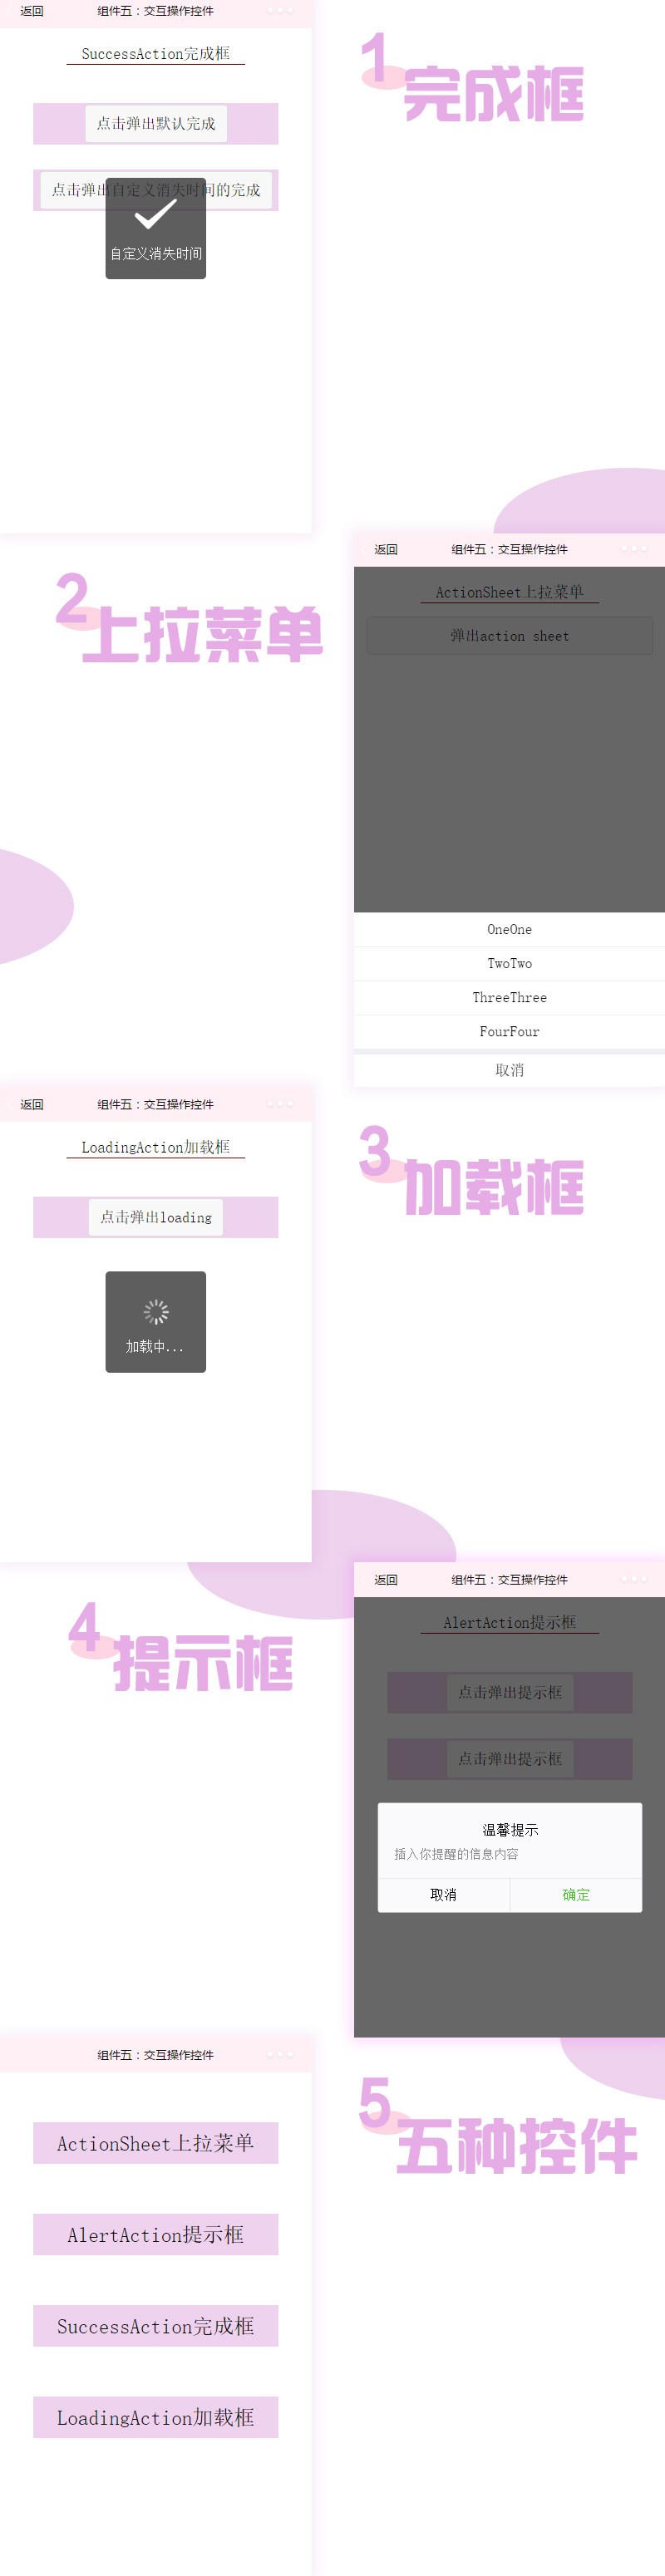665x2576 pixels.
Task: Tap the three-dot menu on ActionSheet screen
Action: [x=634, y=549]
